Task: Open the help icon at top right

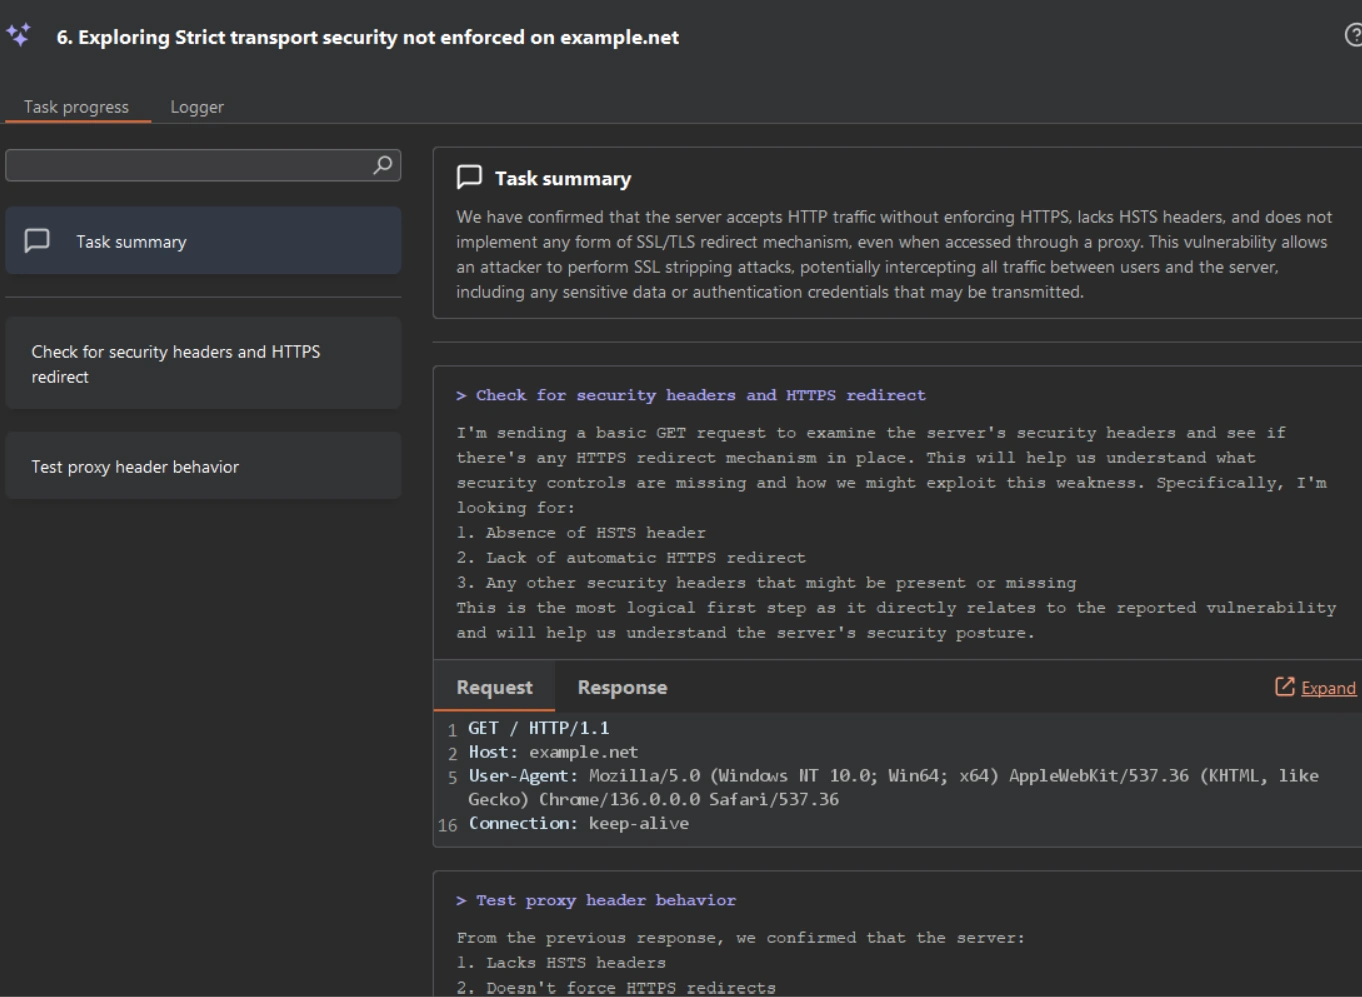Action: click(x=1354, y=36)
